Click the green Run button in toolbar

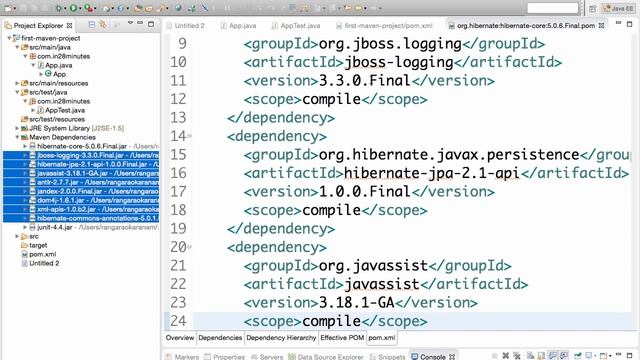click(x=73, y=8)
